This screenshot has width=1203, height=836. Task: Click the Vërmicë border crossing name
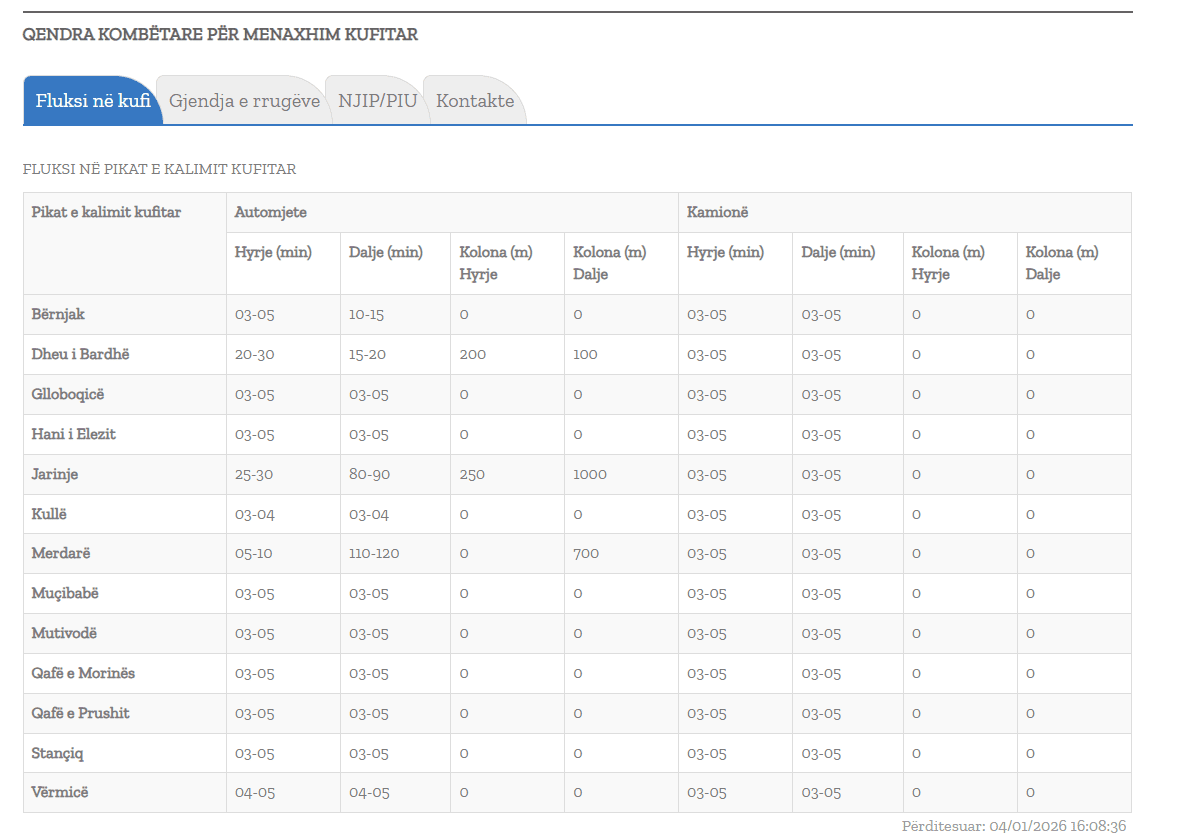[x=60, y=792]
